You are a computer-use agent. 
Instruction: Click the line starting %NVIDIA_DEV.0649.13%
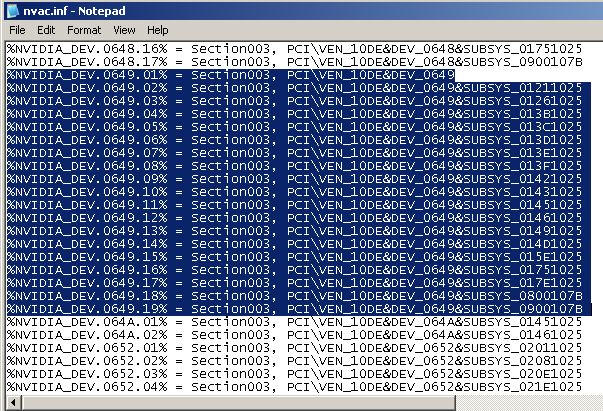coord(295,231)
